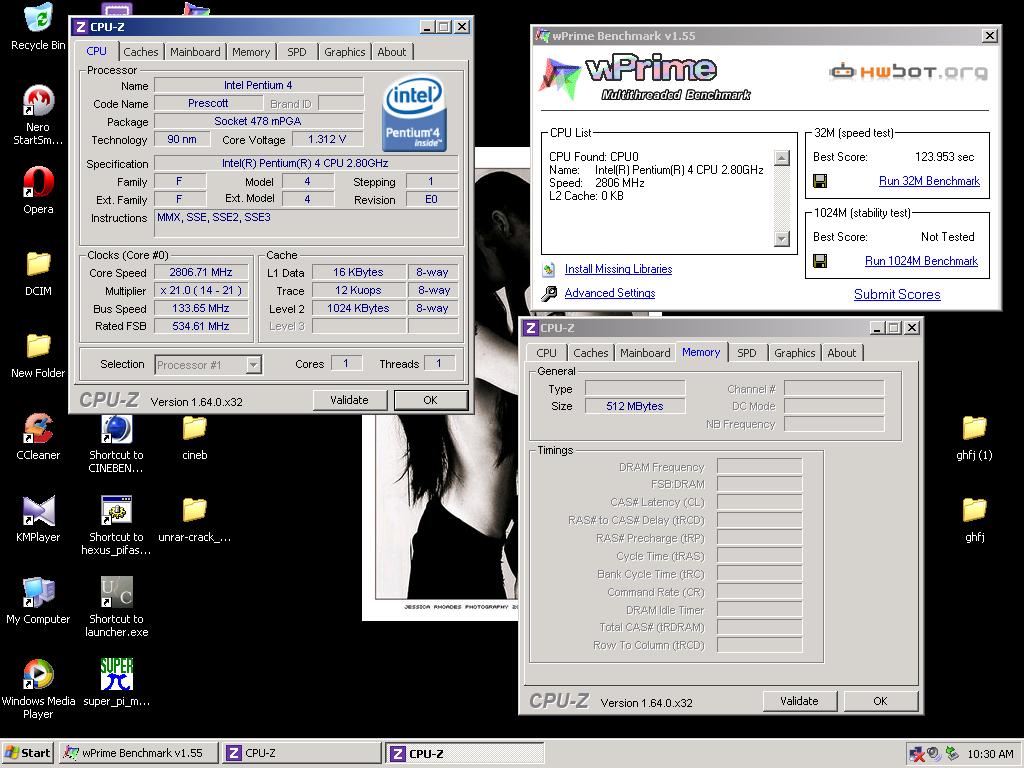The height and width of the screenshot is (768, 1024).
Task: Click the 'Socket 478 mPGA' package value
Action: (x=258, y=121)
